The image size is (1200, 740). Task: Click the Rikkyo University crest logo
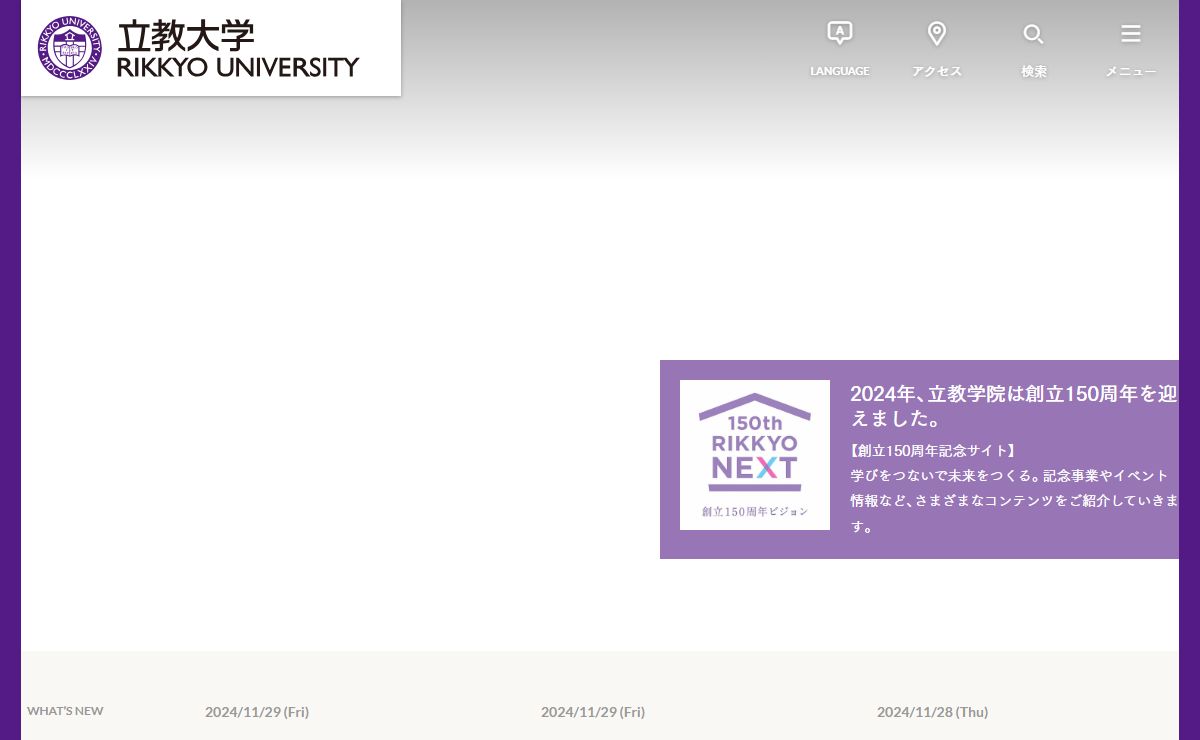tap(70, 48)
